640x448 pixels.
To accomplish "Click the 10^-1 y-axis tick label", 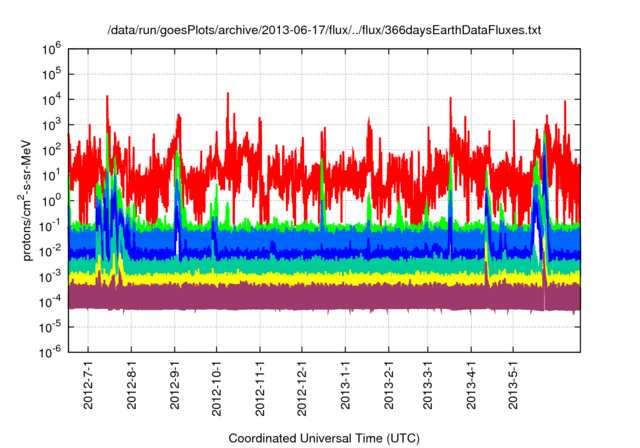I will [50, 226].
